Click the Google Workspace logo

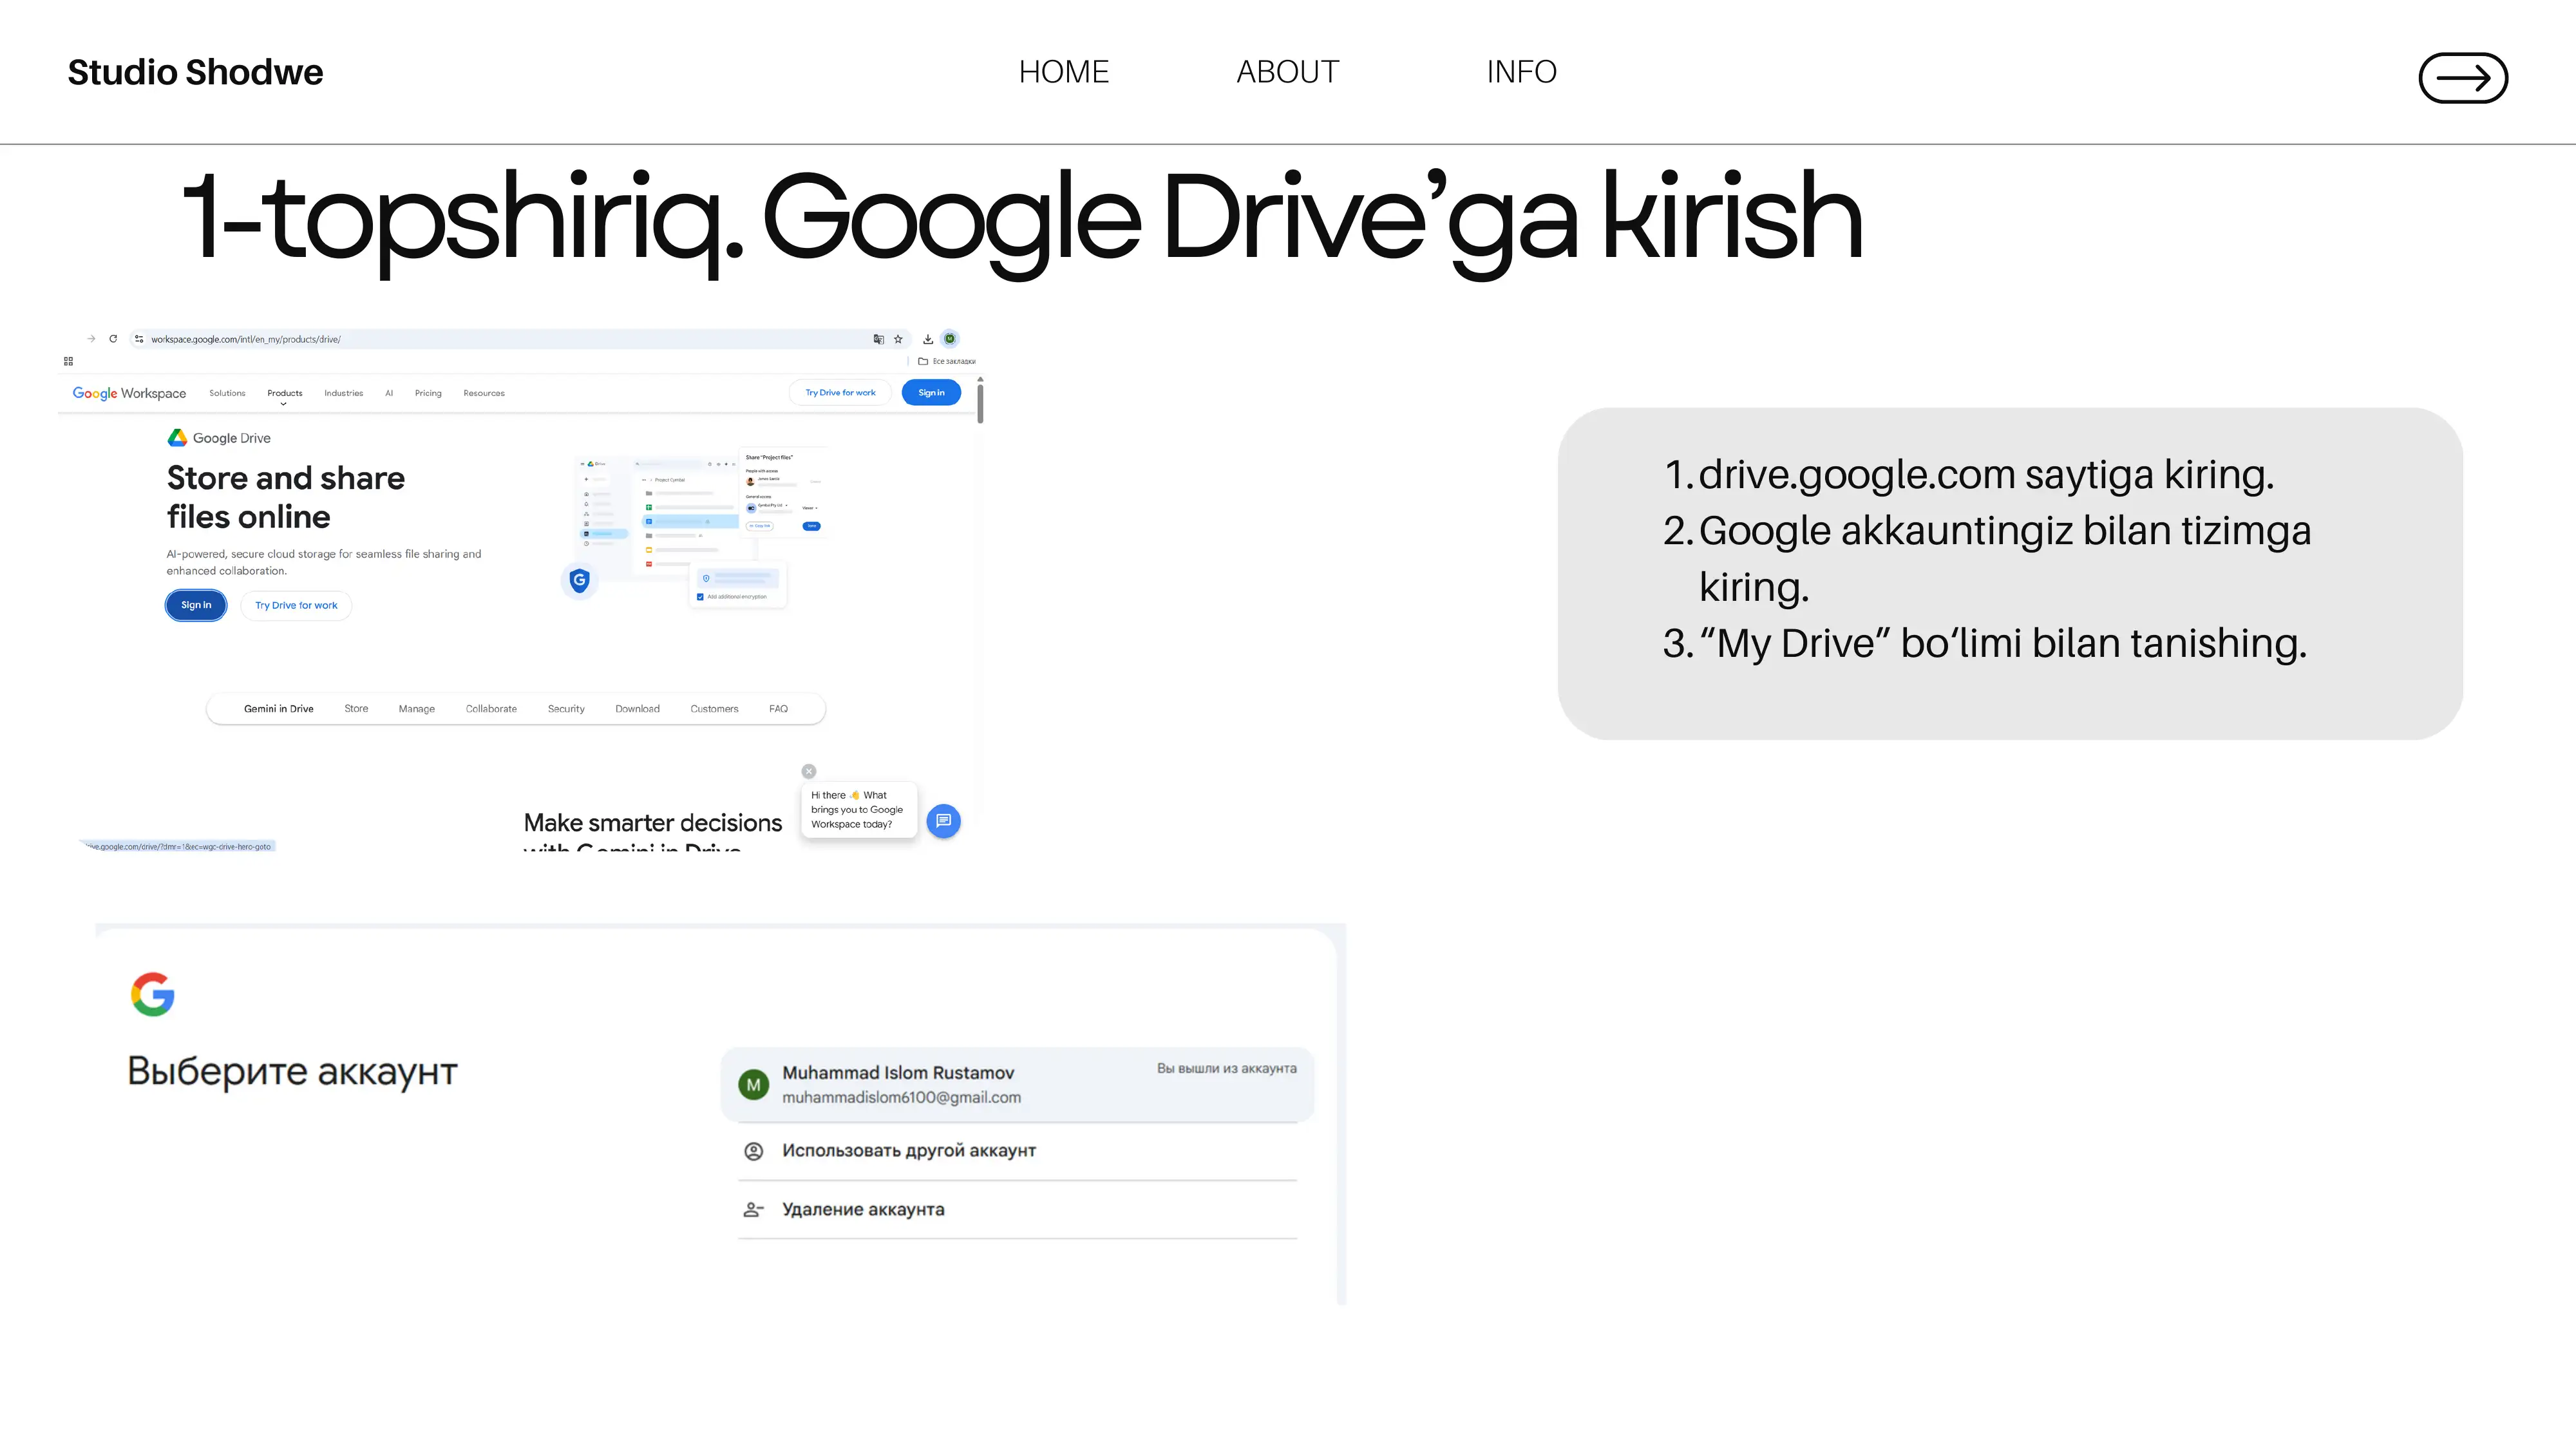coord(129,393)
